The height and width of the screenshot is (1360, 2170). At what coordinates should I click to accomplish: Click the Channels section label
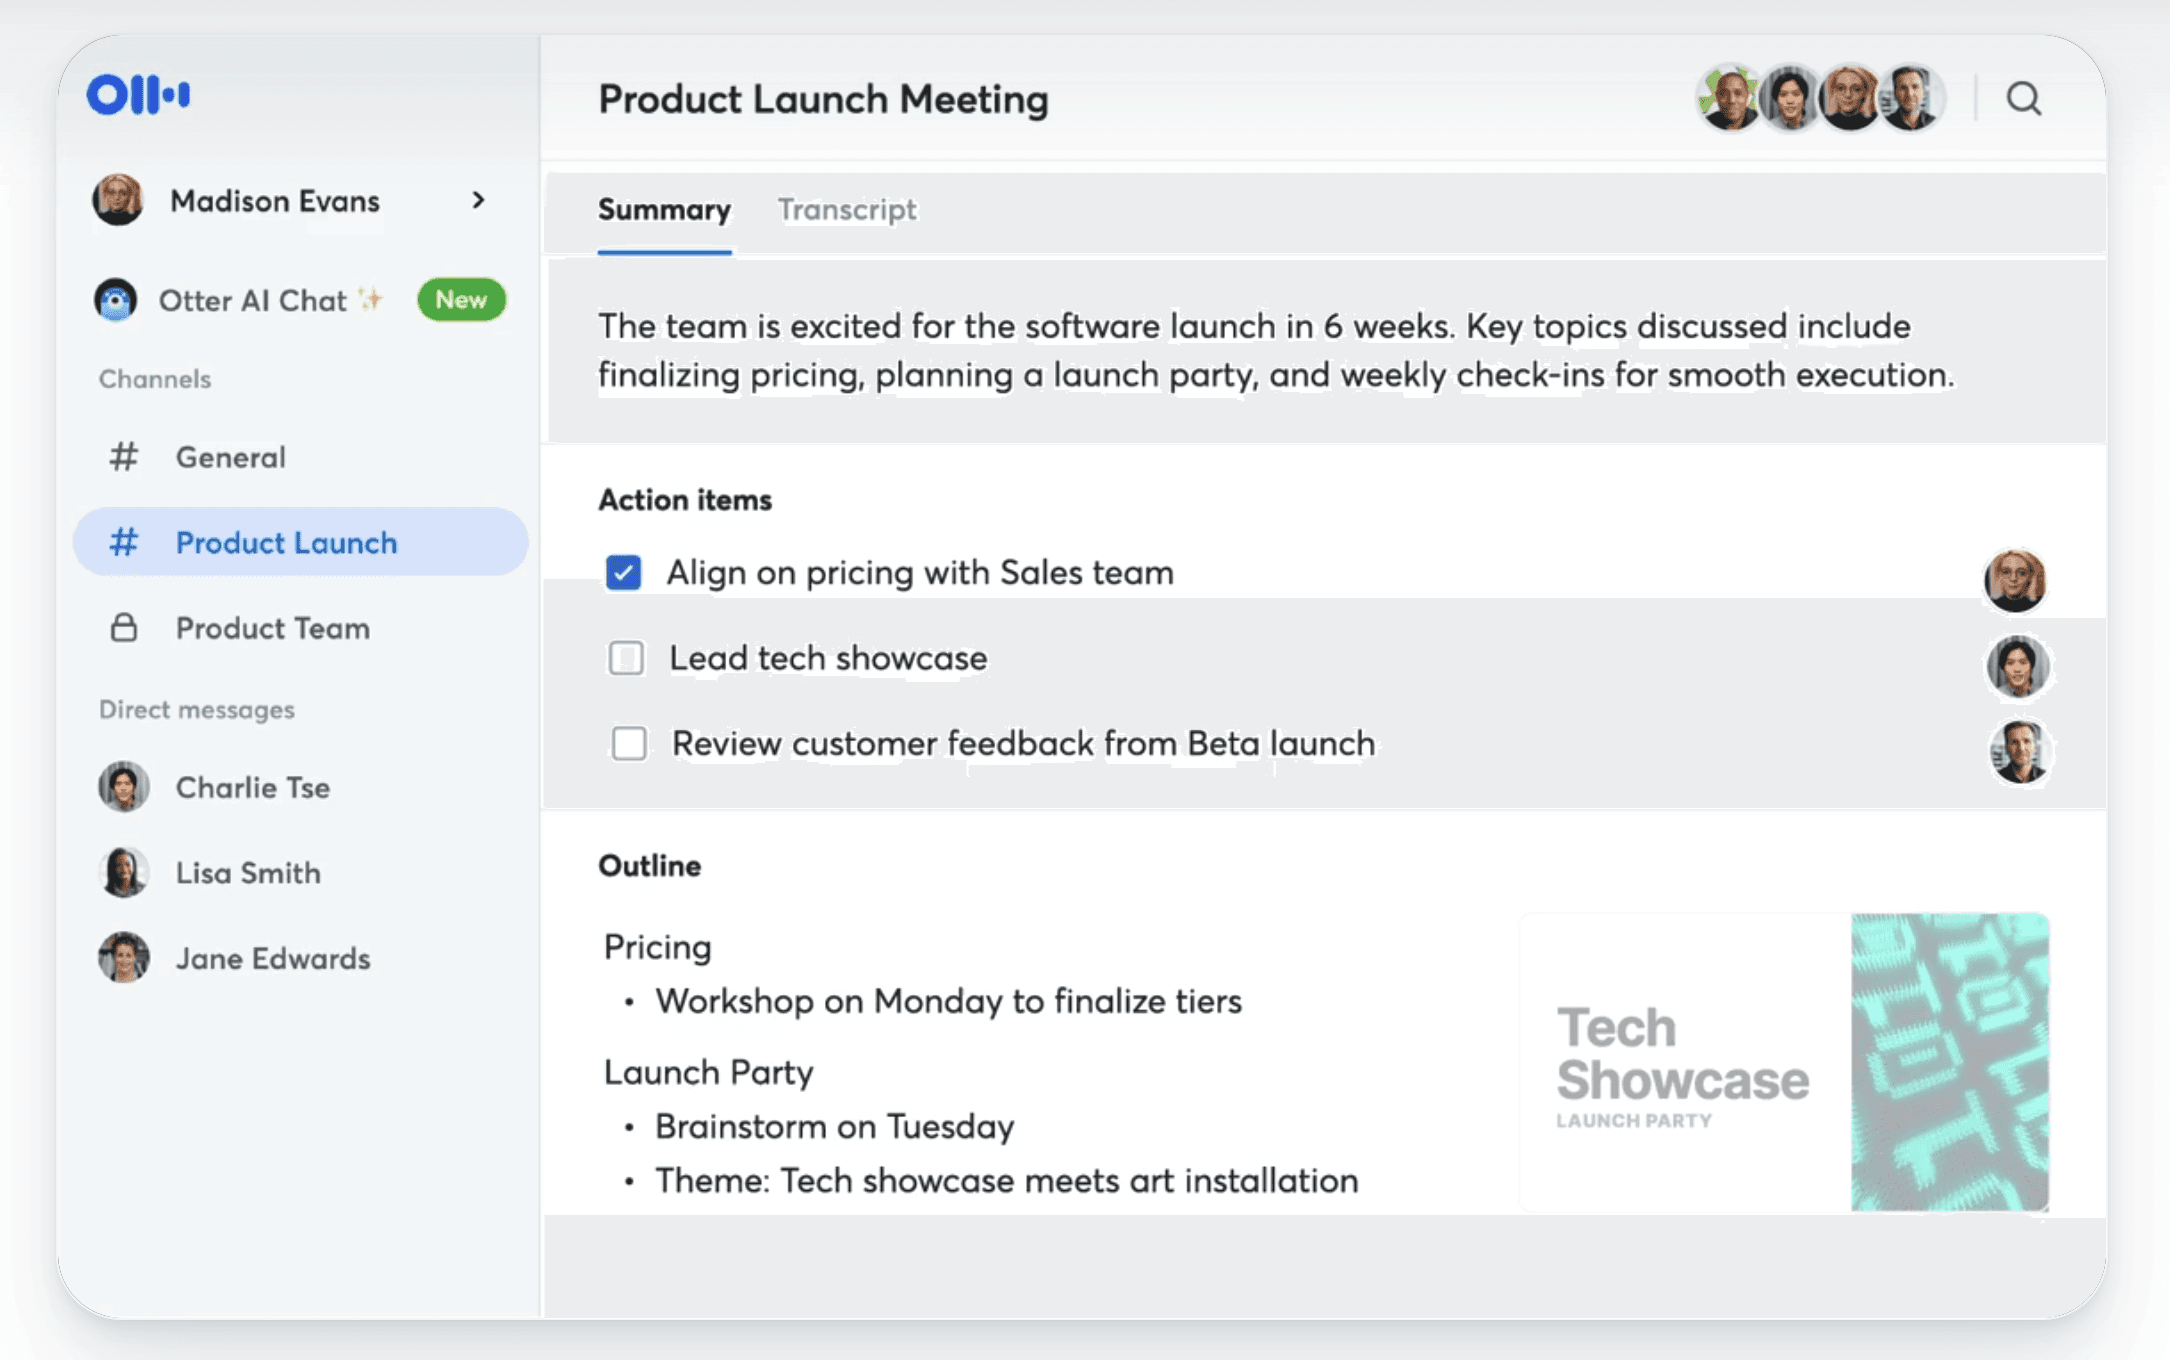point(155,379)
